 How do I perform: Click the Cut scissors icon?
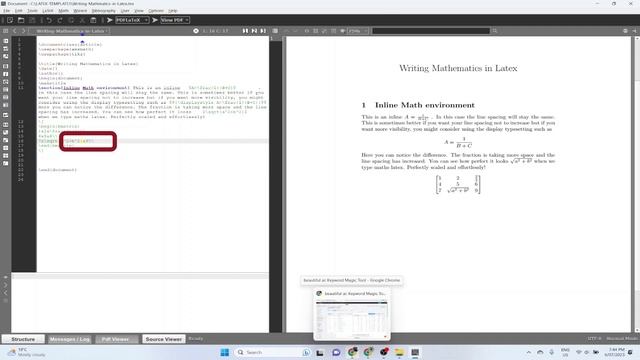82,20
